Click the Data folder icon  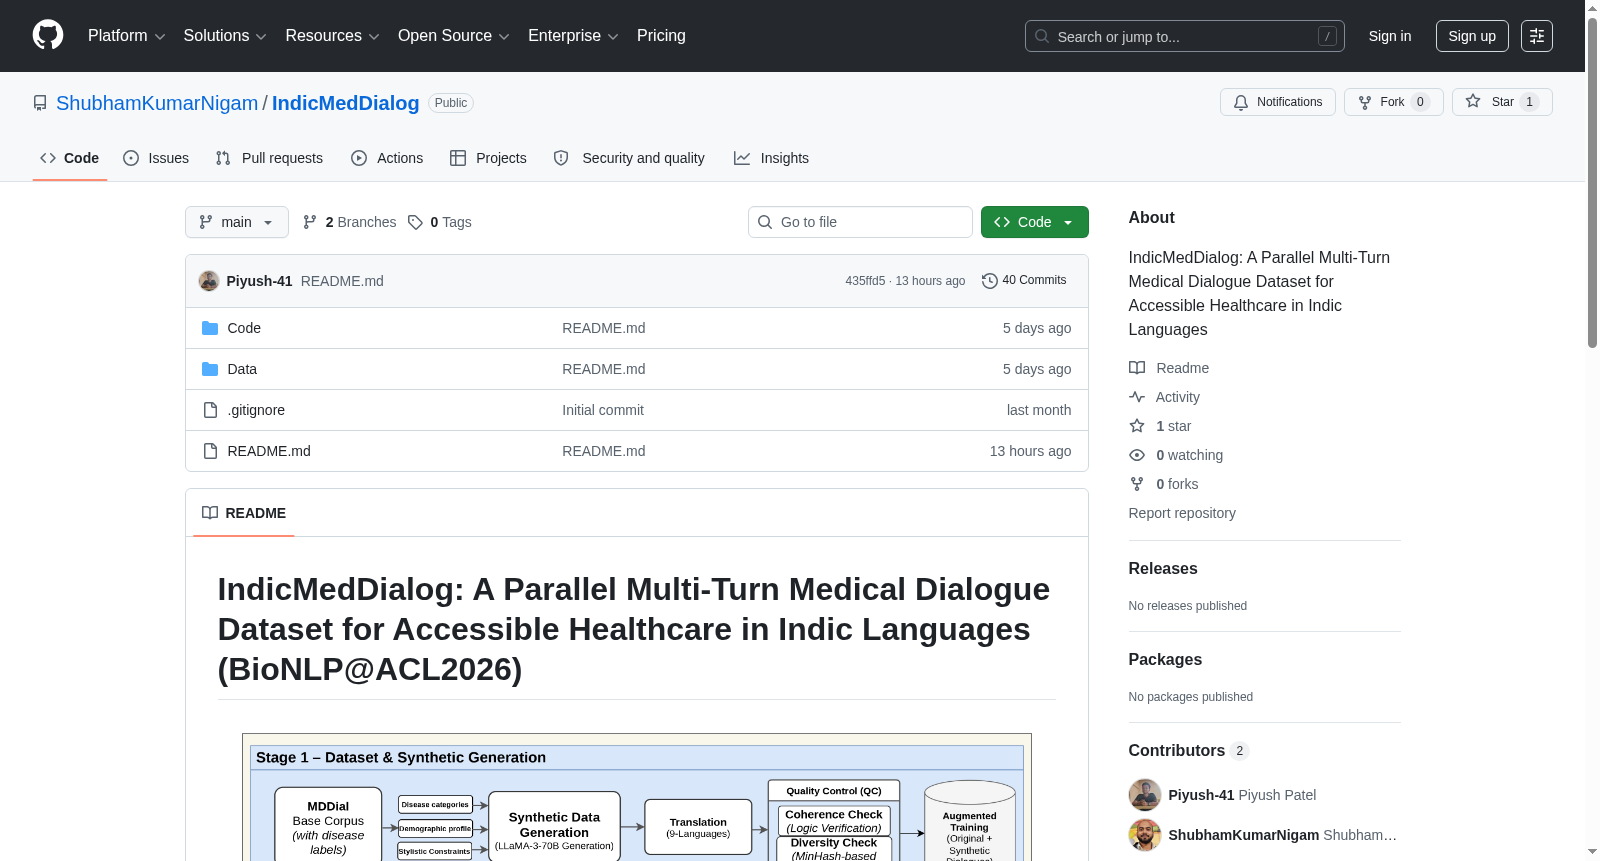[210, 369]
